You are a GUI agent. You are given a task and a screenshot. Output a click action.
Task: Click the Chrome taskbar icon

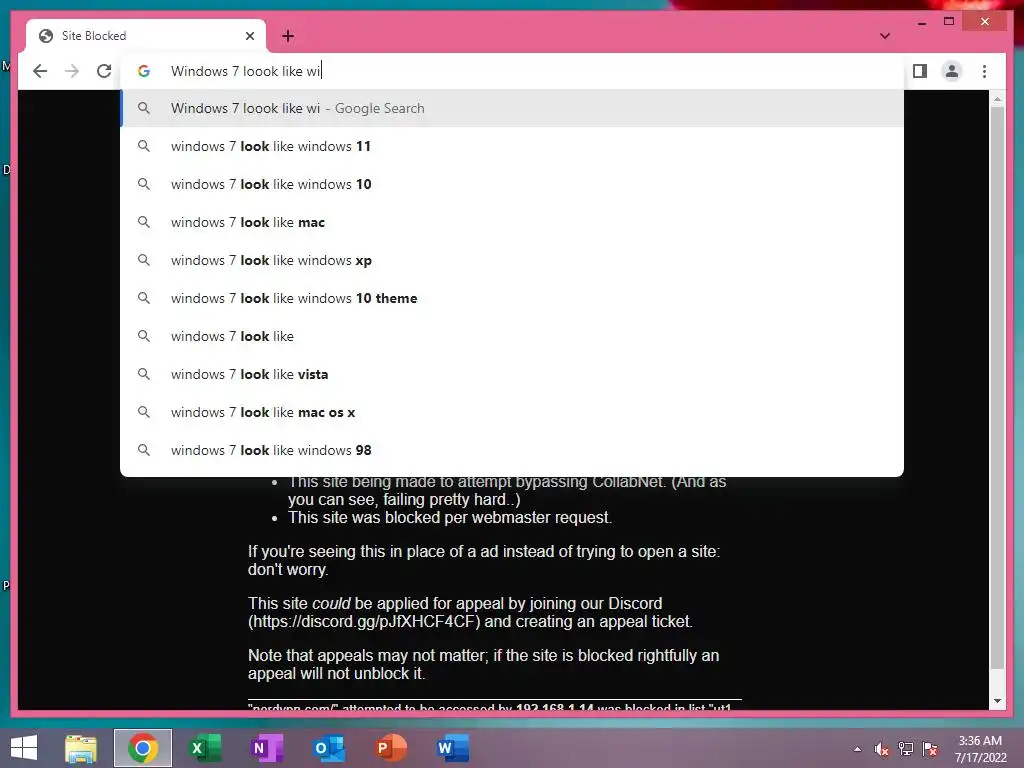142,748
